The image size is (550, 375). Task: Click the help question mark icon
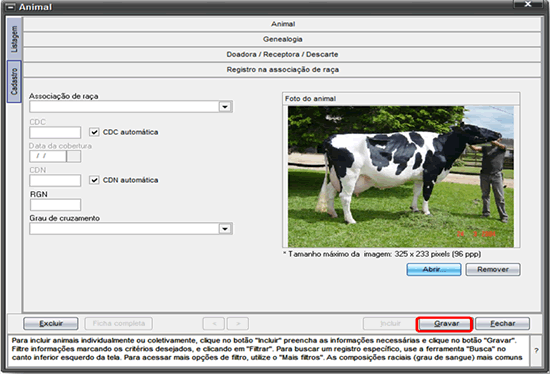tap(536, 350)
